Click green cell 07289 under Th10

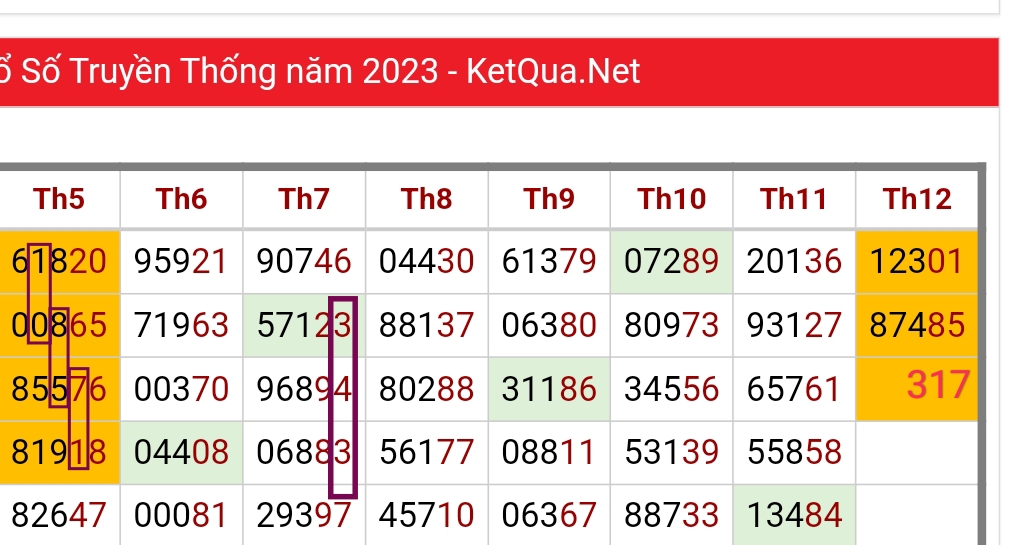671,262
